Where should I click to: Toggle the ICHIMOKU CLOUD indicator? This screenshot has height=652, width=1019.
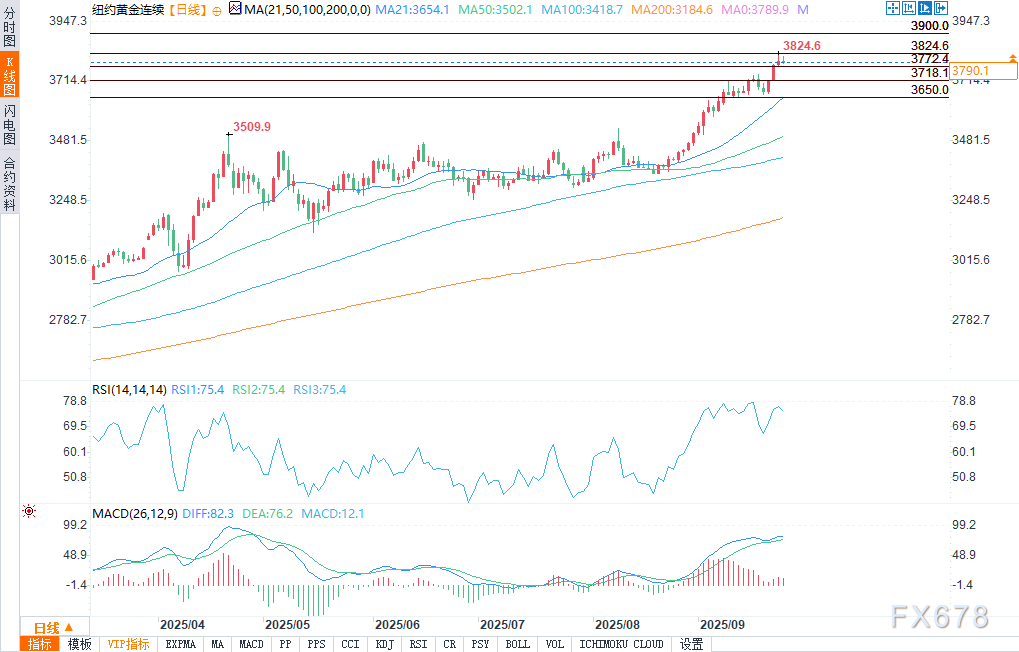tap(620, 644)
